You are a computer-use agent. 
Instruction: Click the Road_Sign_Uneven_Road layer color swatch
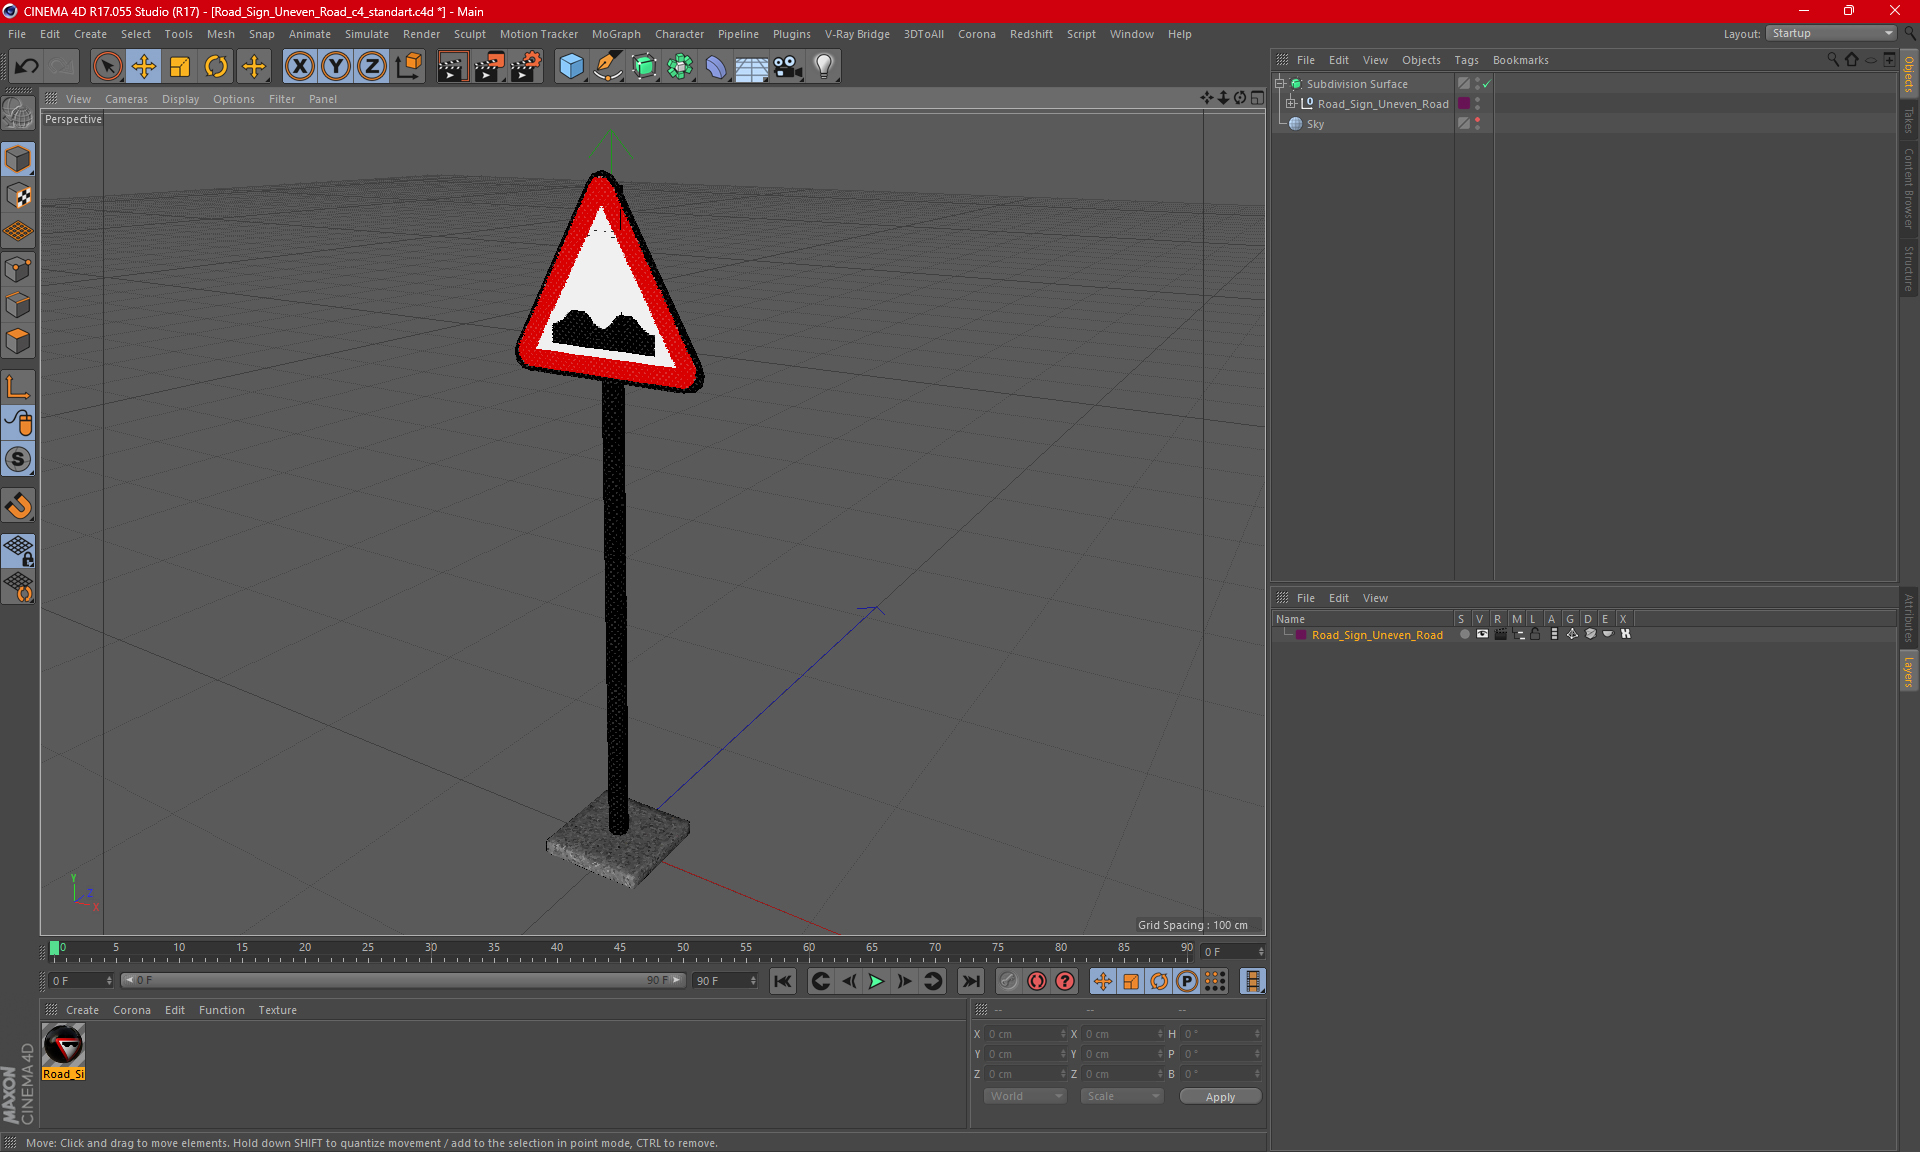tap(1301, 635)
